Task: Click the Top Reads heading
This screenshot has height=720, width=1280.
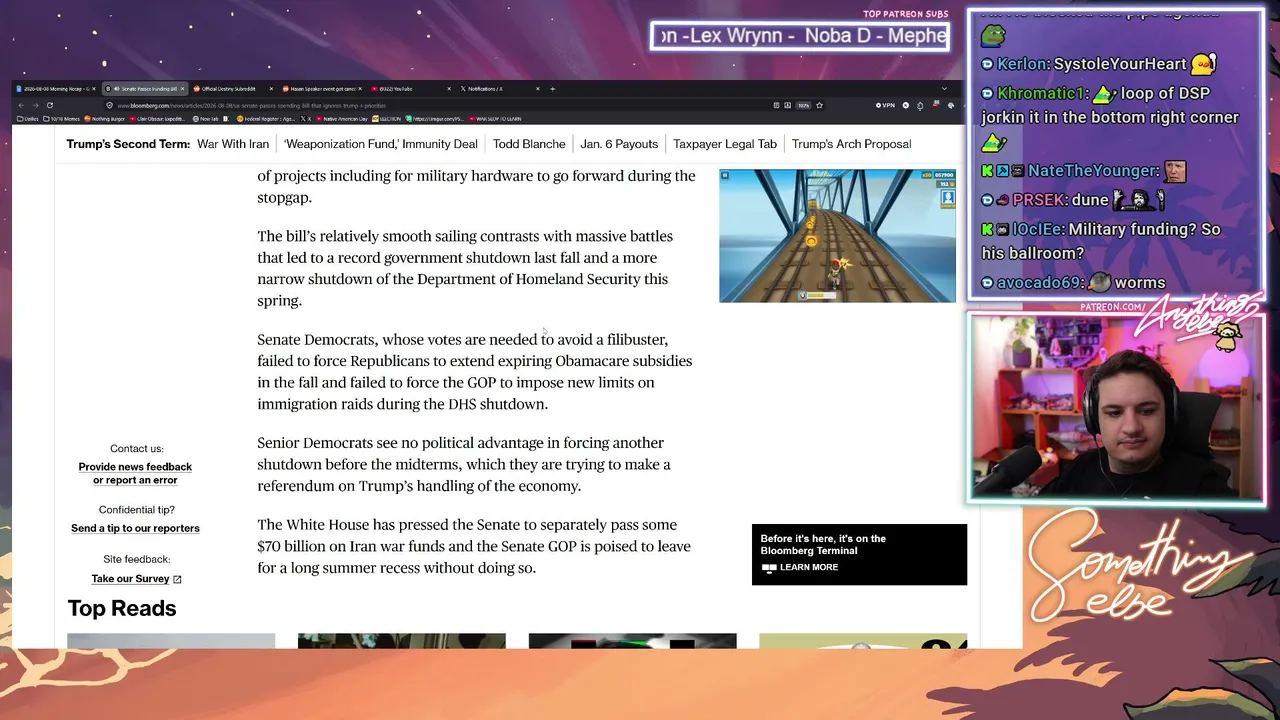Action: (122, 608)
